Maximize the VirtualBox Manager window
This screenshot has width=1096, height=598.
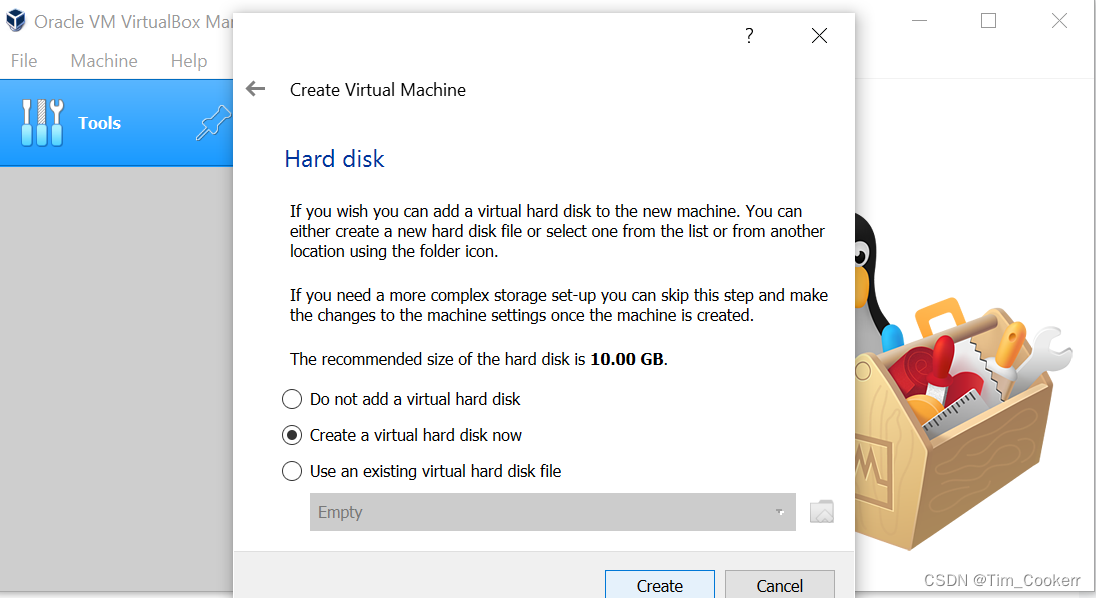988,21
